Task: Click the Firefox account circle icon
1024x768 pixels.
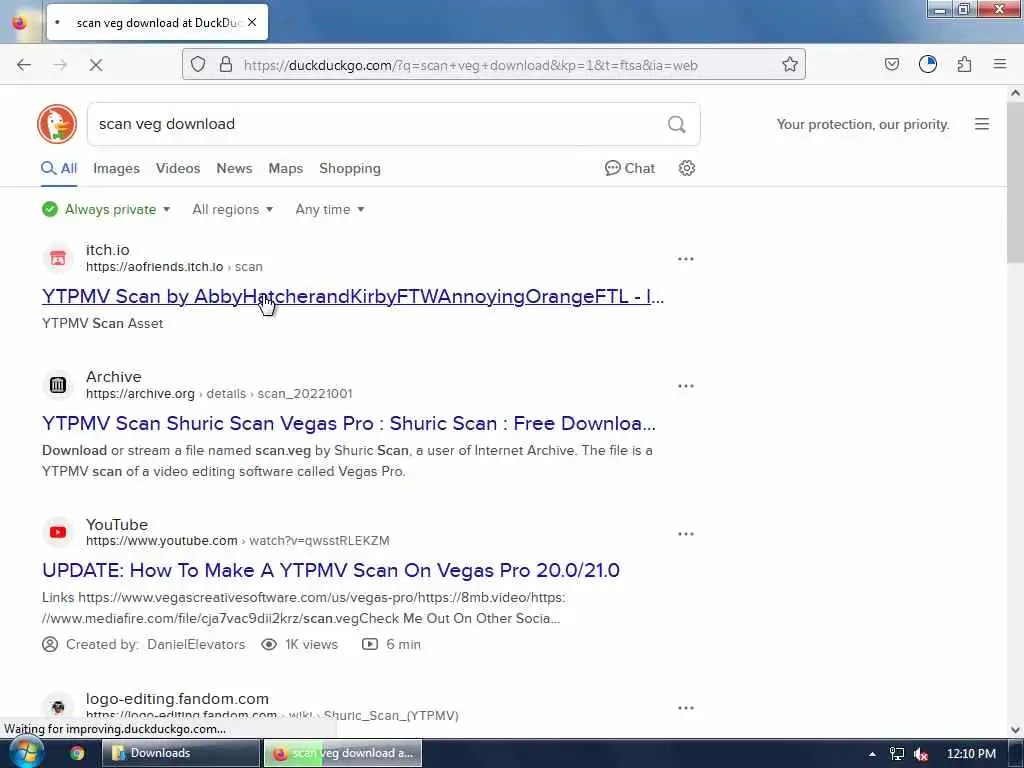Action: tap(927, 64)
